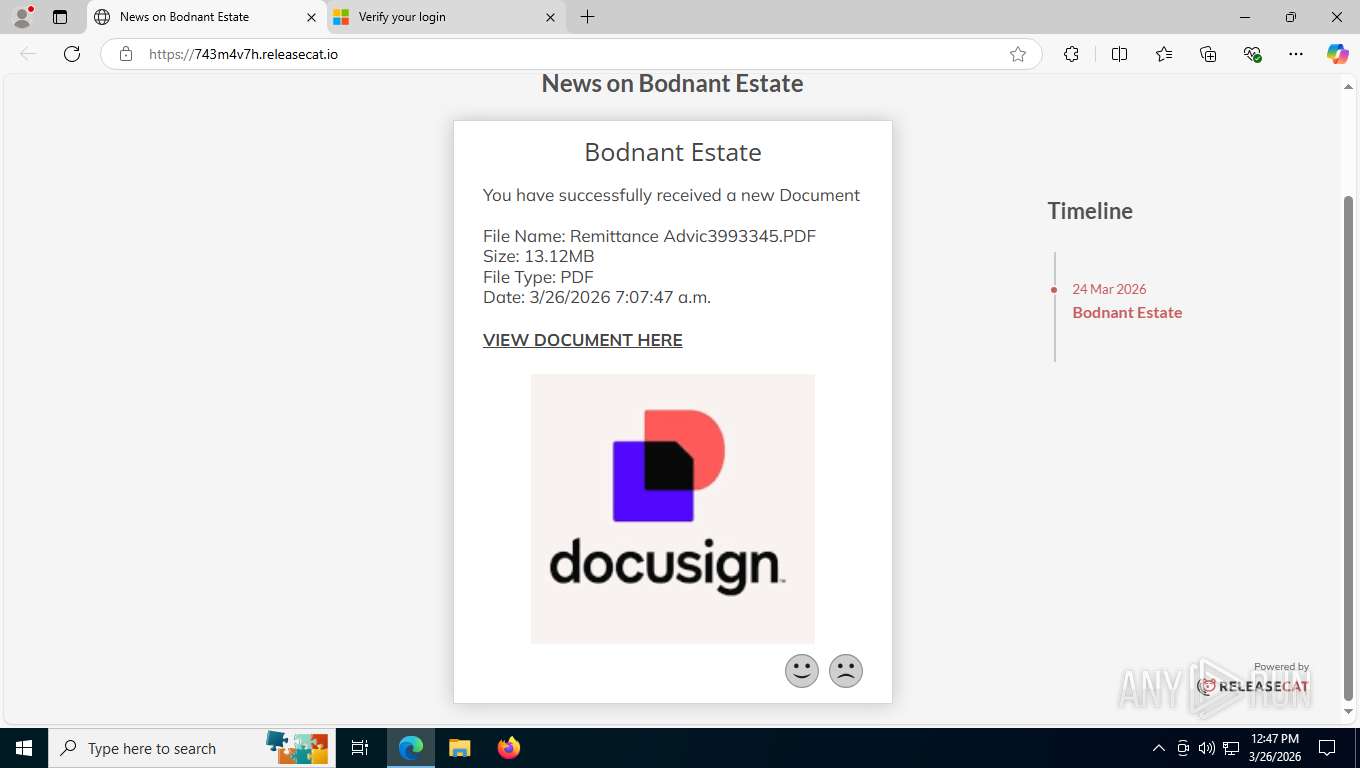Open the notification center
The height and width of the screenshot is (768, 1360).
[x=1327, y=748]
